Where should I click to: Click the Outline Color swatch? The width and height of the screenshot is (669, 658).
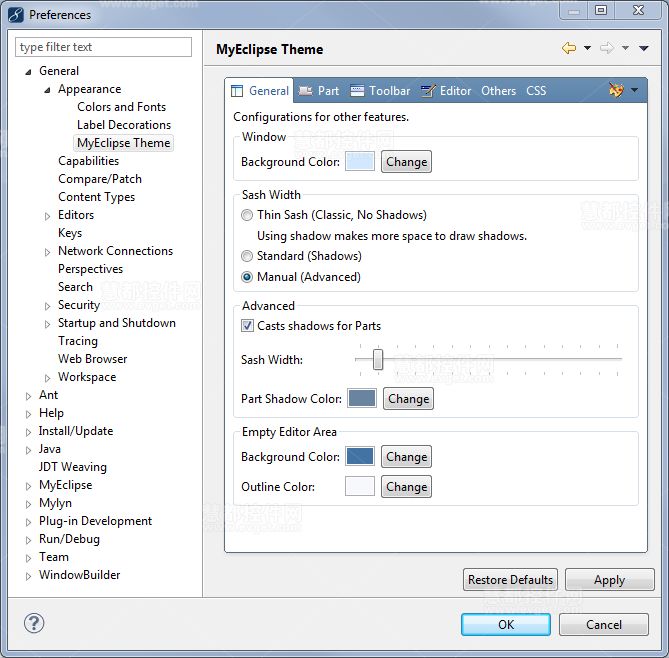point(360,486)
